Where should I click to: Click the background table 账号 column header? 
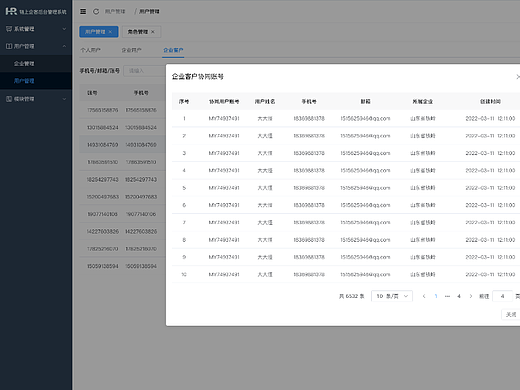(x=92, y=93)
